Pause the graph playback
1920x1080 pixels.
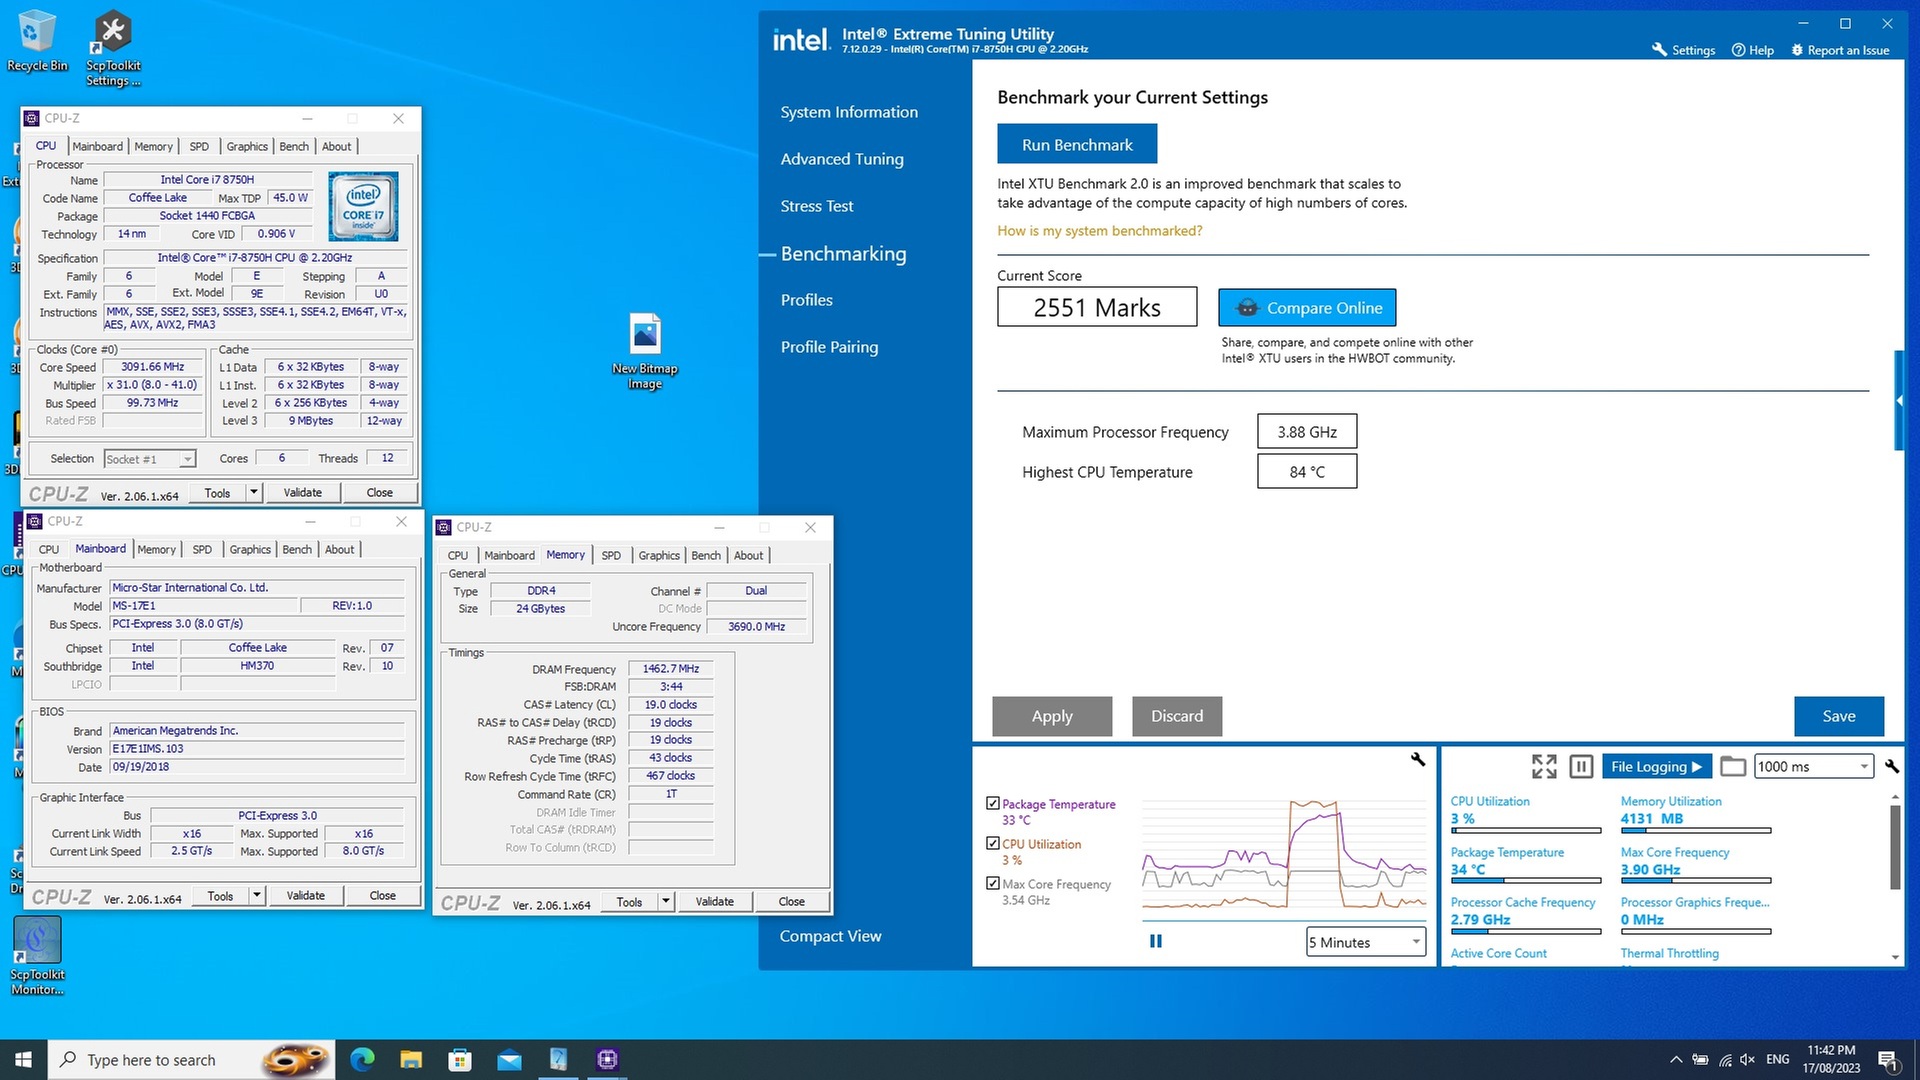(x=1156, y=941)
